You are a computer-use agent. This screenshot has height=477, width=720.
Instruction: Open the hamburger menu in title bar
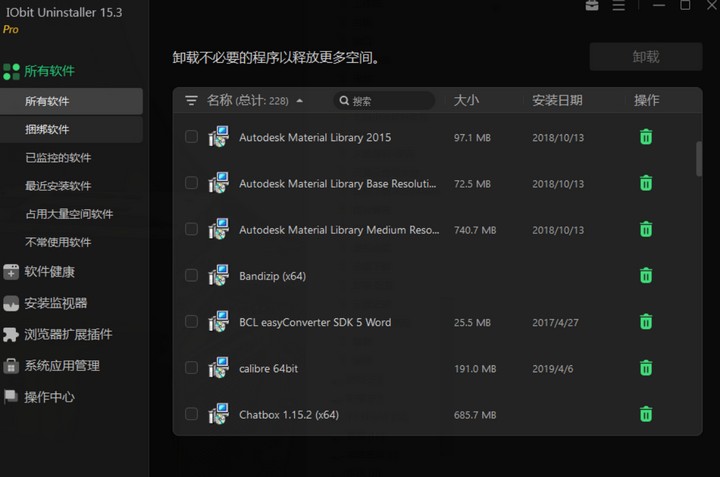pos(622,6)
